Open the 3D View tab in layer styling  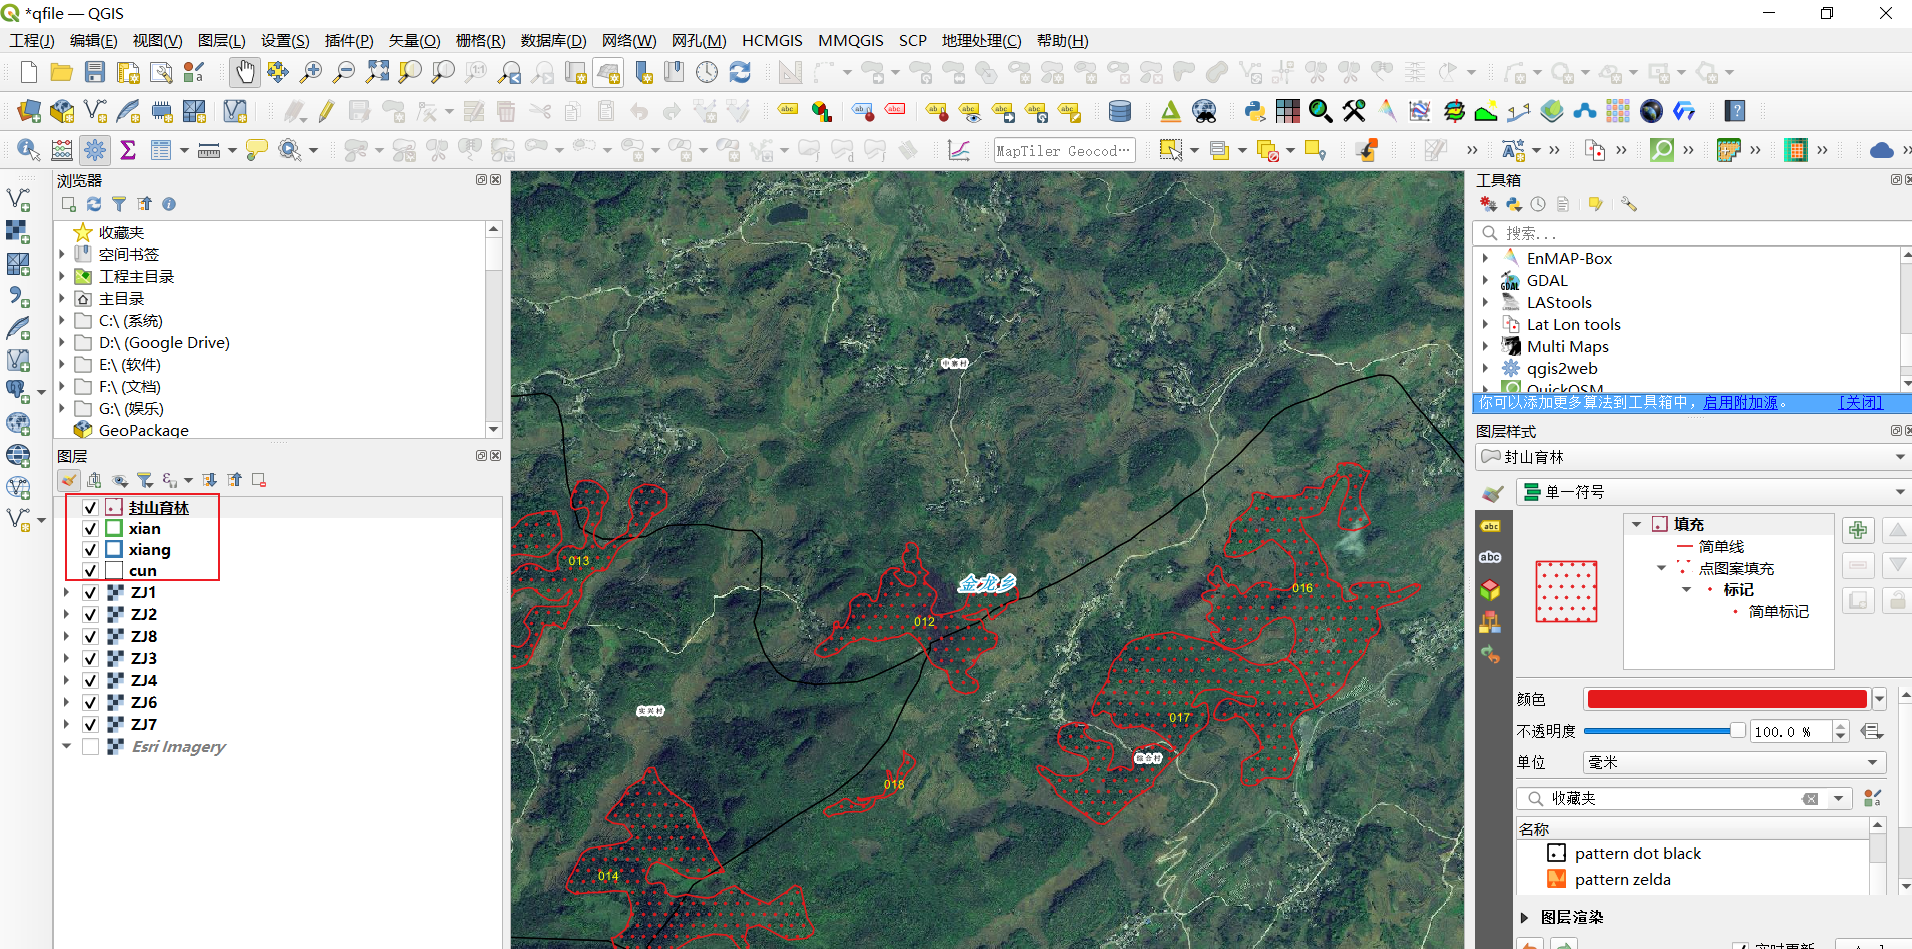(x=1490, y=590)
